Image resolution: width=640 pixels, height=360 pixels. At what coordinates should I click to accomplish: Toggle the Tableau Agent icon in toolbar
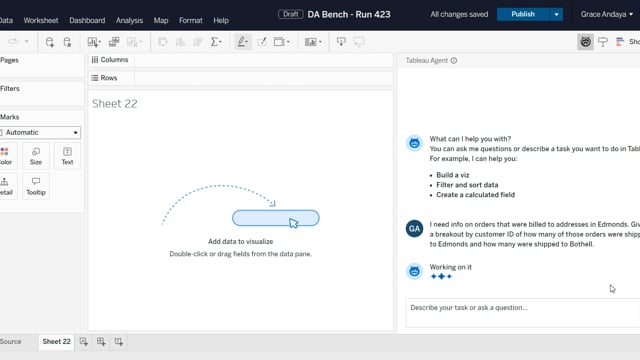[585, 42]
